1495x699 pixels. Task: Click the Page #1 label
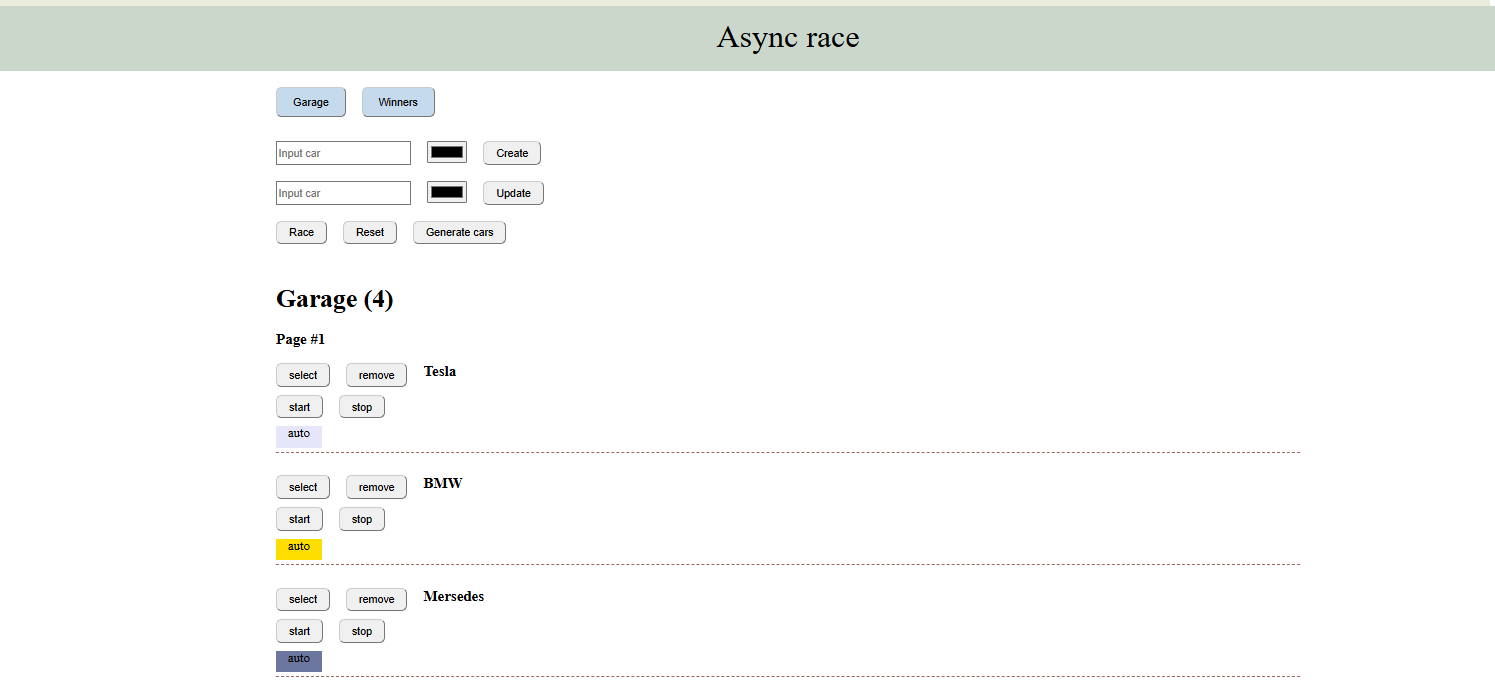tap(301, 339)
